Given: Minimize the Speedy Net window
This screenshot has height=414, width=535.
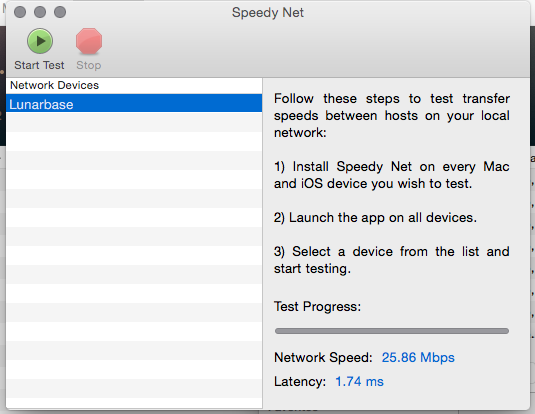Looking at the screenshot, I should (40, 12).
